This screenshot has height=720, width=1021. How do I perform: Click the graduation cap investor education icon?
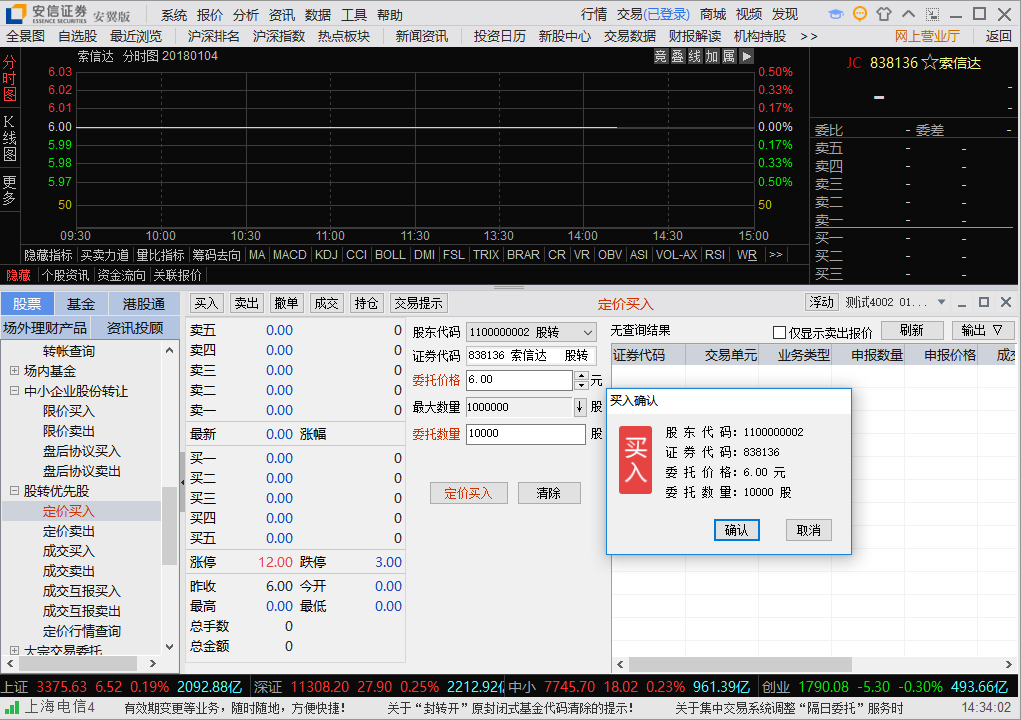click(x=836, y=14)
